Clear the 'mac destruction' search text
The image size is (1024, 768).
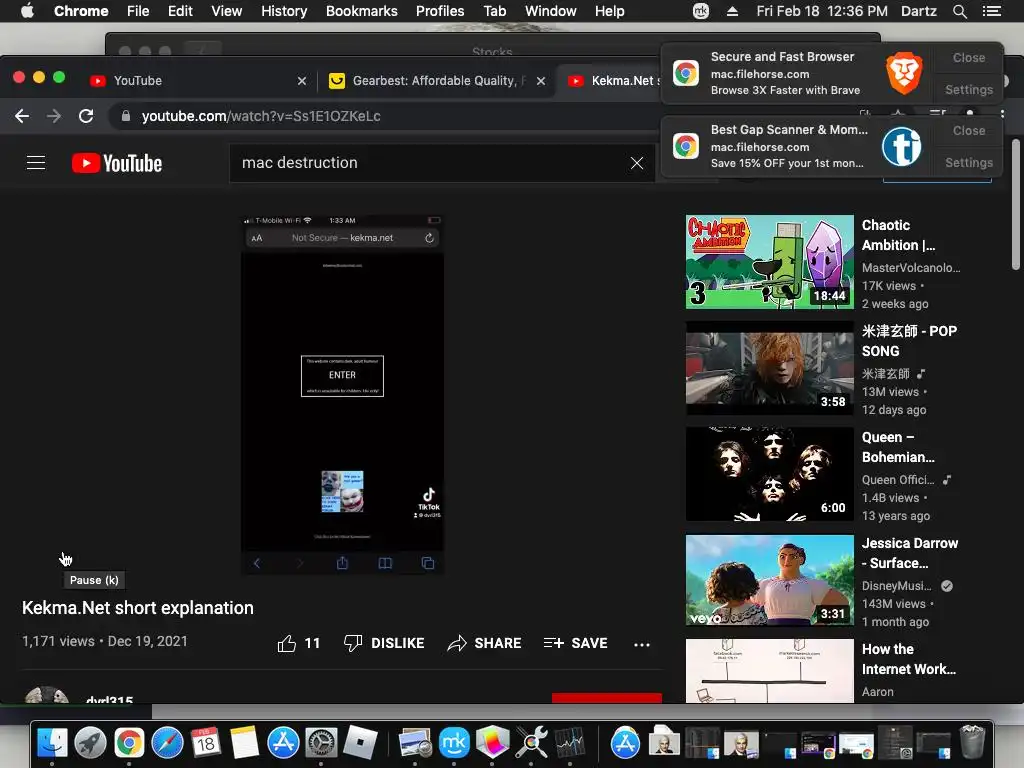point(637,163)
